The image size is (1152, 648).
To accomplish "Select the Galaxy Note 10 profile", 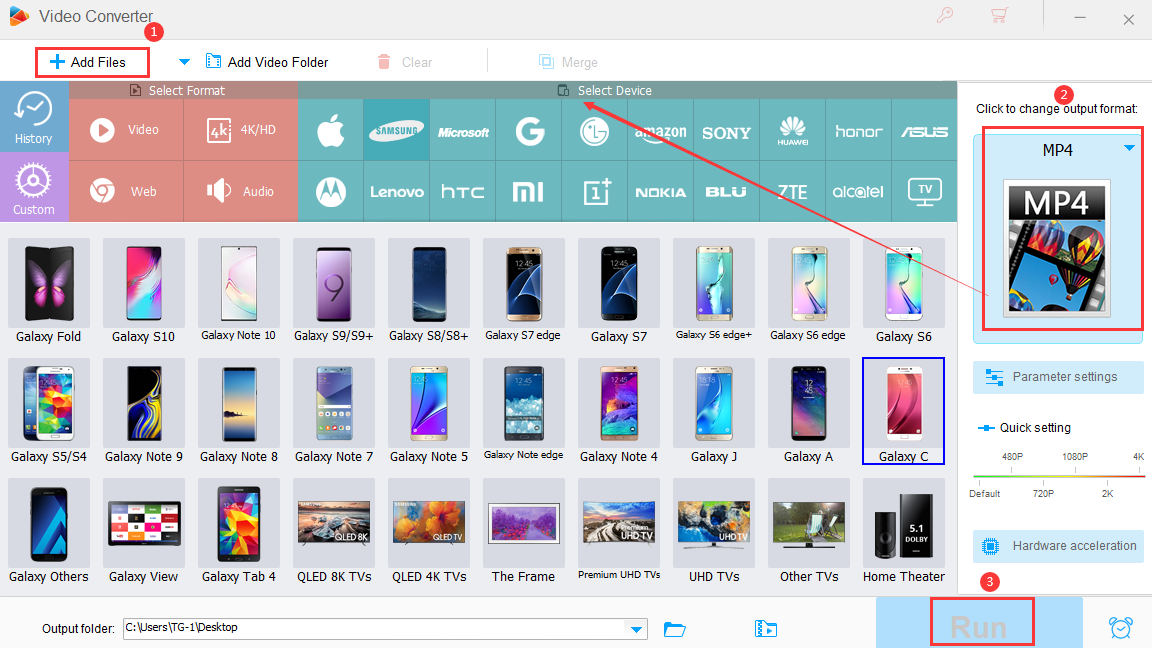I will [x=239, y=291].
